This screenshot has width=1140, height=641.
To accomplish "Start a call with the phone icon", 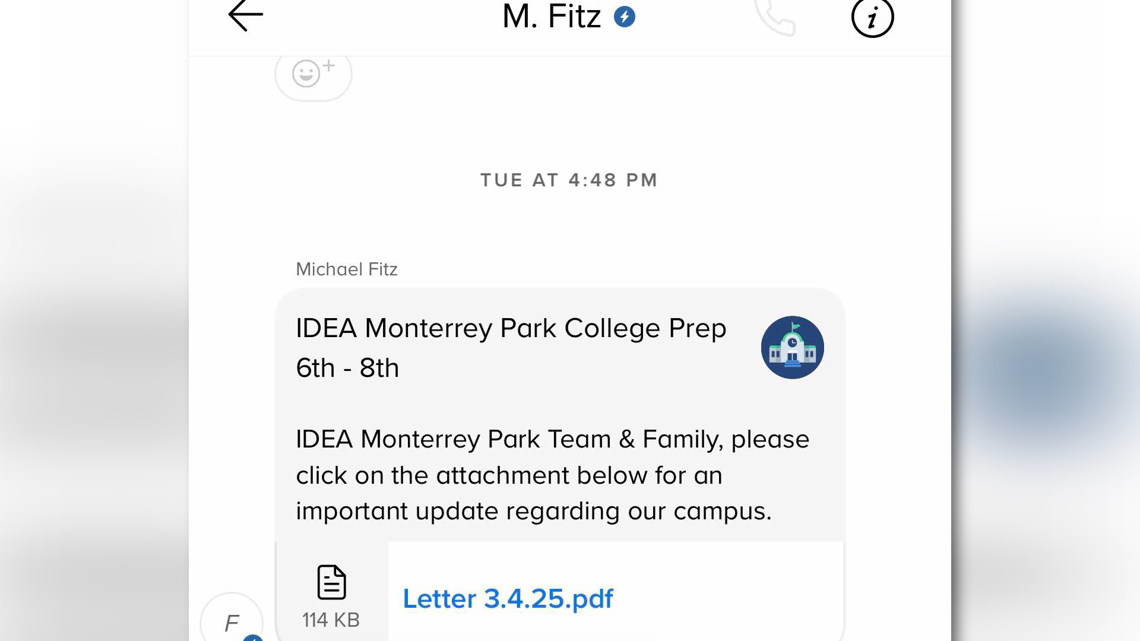I will click(776, 17).
